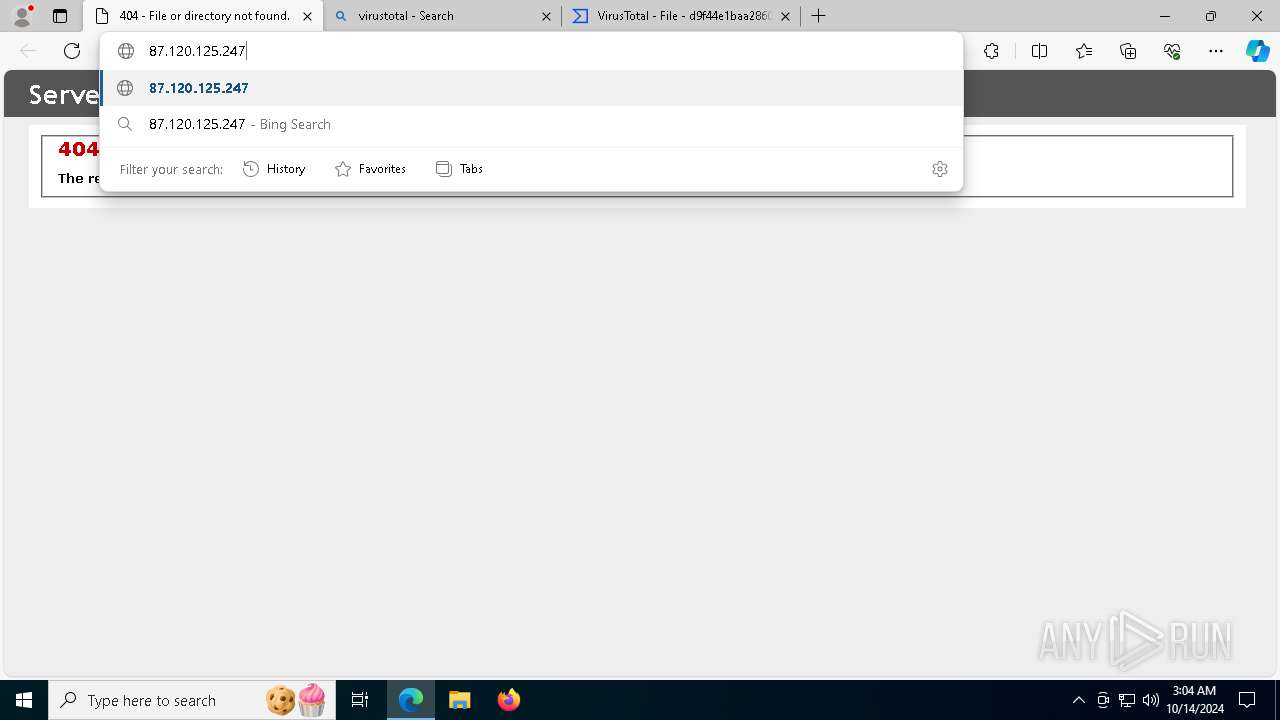Switch to the virustotal Search tab
1280x720 pixels.
click(443, 16)
